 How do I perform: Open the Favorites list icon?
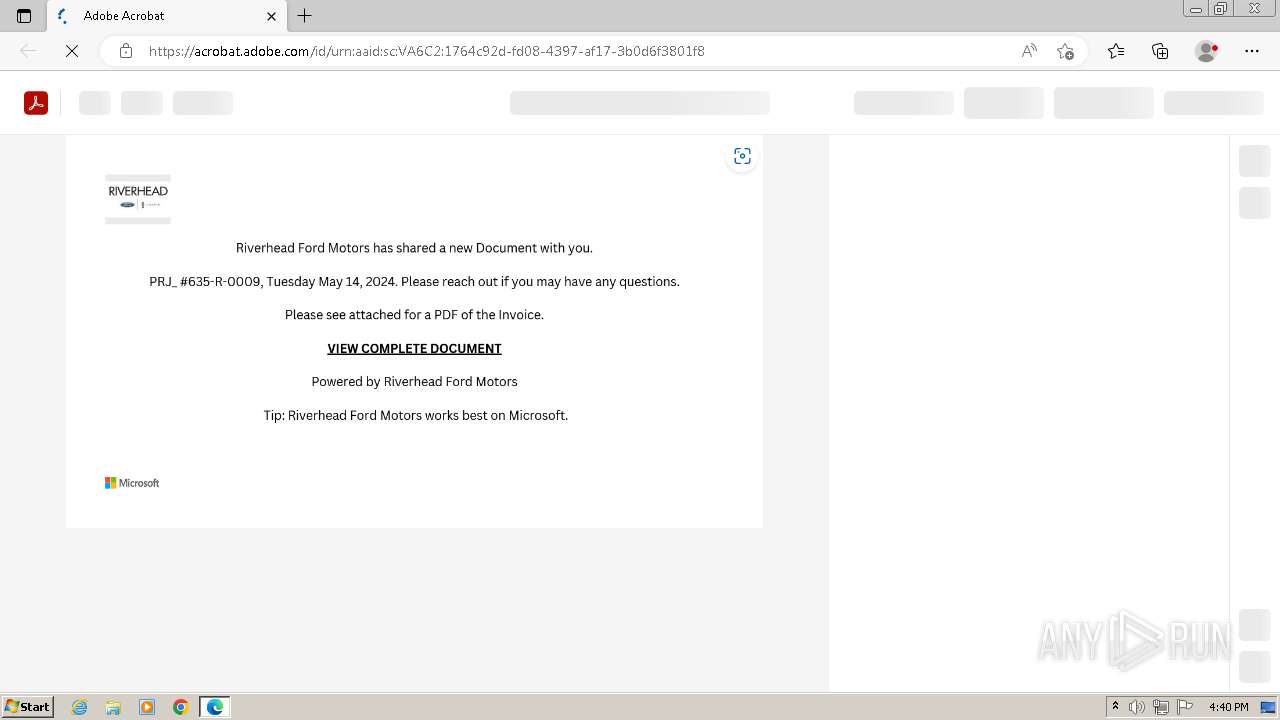pyautogui.click(x=1116, y=51)
